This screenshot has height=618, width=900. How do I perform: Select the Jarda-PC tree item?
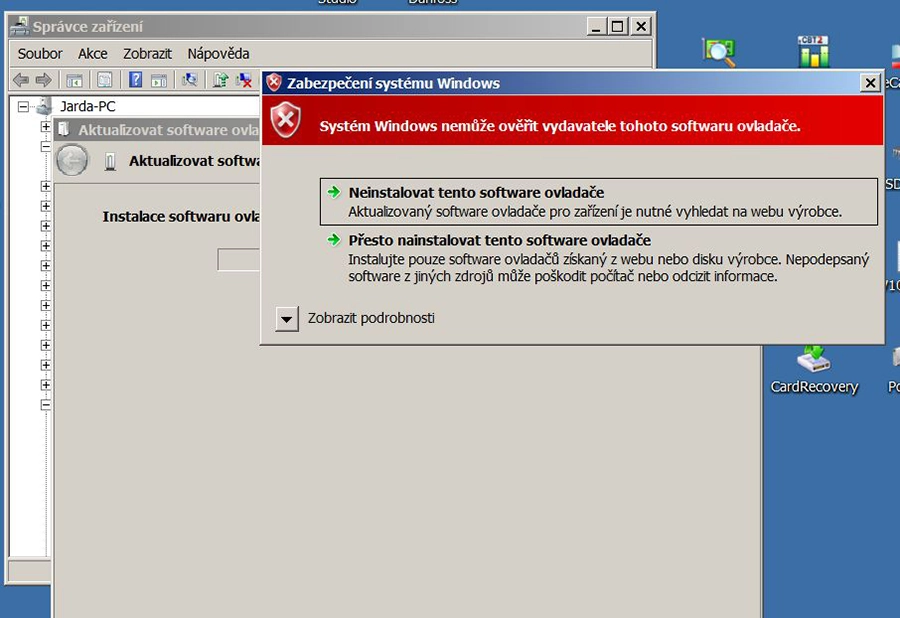coord(87,106)
